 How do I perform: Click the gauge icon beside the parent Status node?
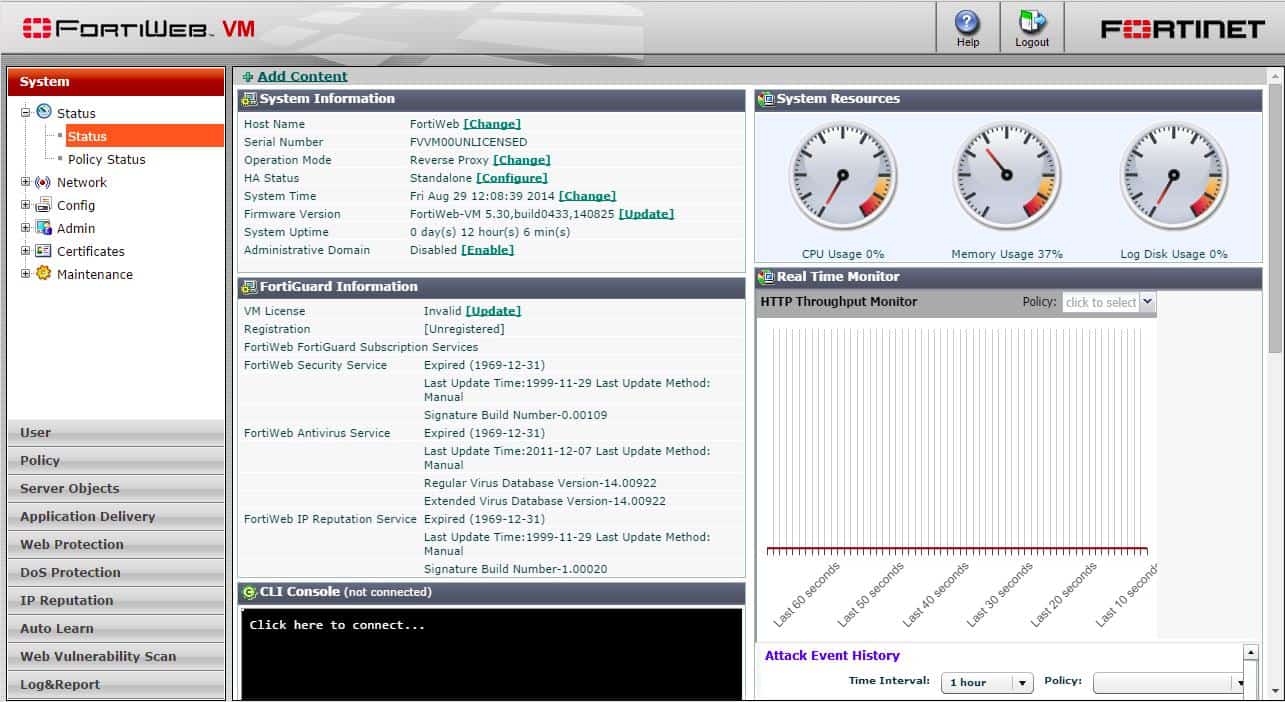43,112
